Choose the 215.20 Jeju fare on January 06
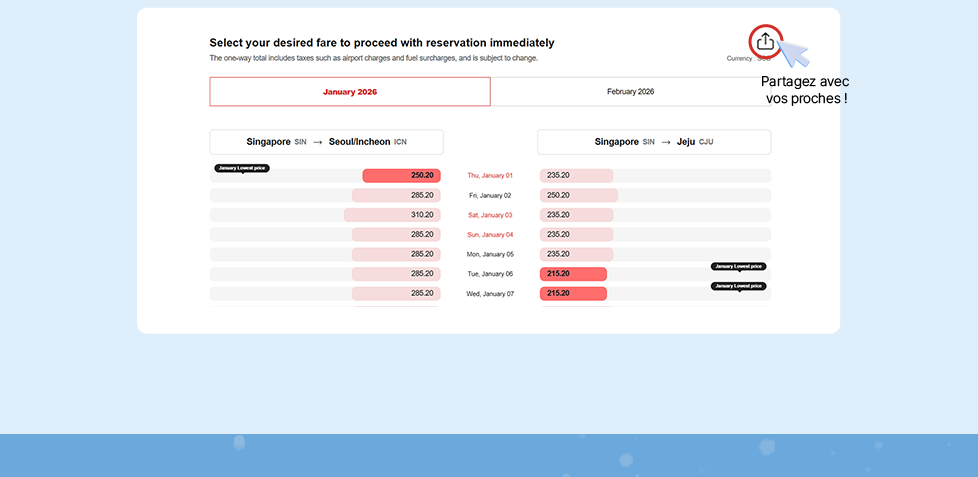 (x=573, y=274)
